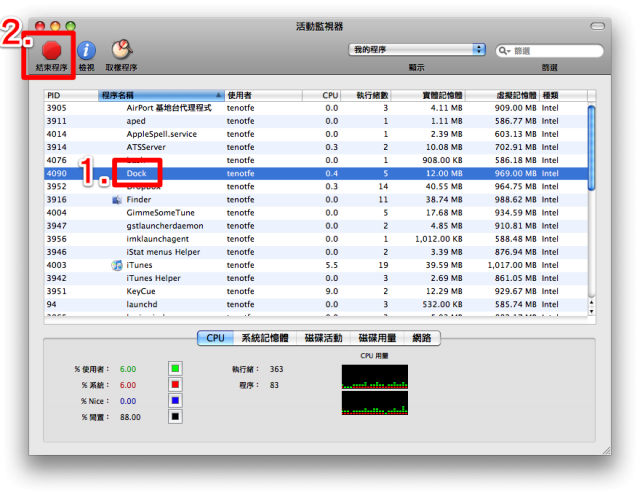The image size is (640, 495).
Task: Sort by real memory column header
Action: click(x=428, y=95)
